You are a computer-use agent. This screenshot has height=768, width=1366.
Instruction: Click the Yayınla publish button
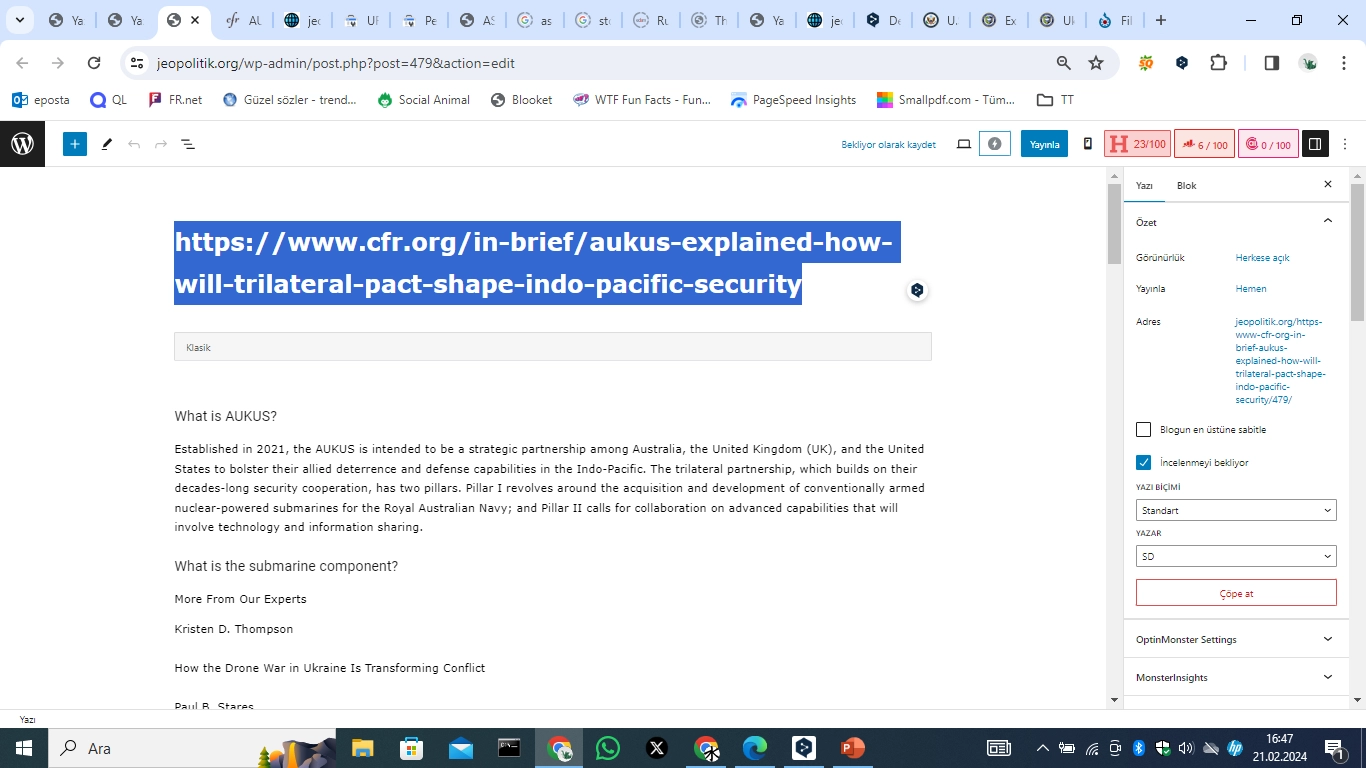tap(1044, 144)
